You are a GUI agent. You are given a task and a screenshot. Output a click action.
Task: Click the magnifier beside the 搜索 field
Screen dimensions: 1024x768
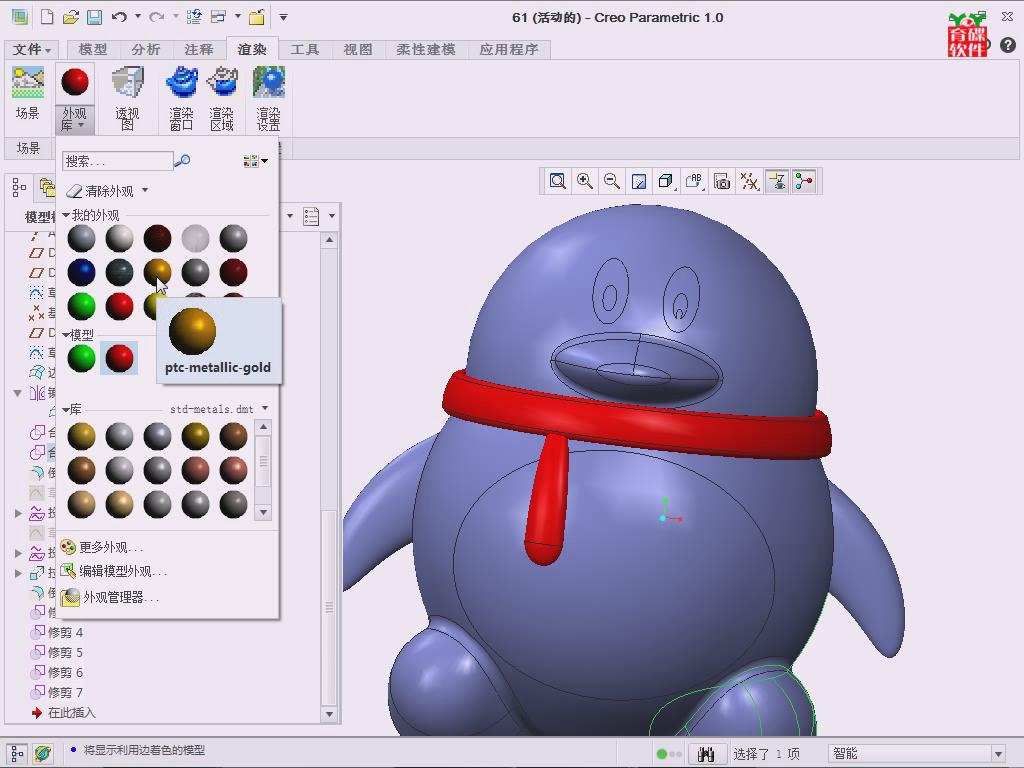click(183, 160)
